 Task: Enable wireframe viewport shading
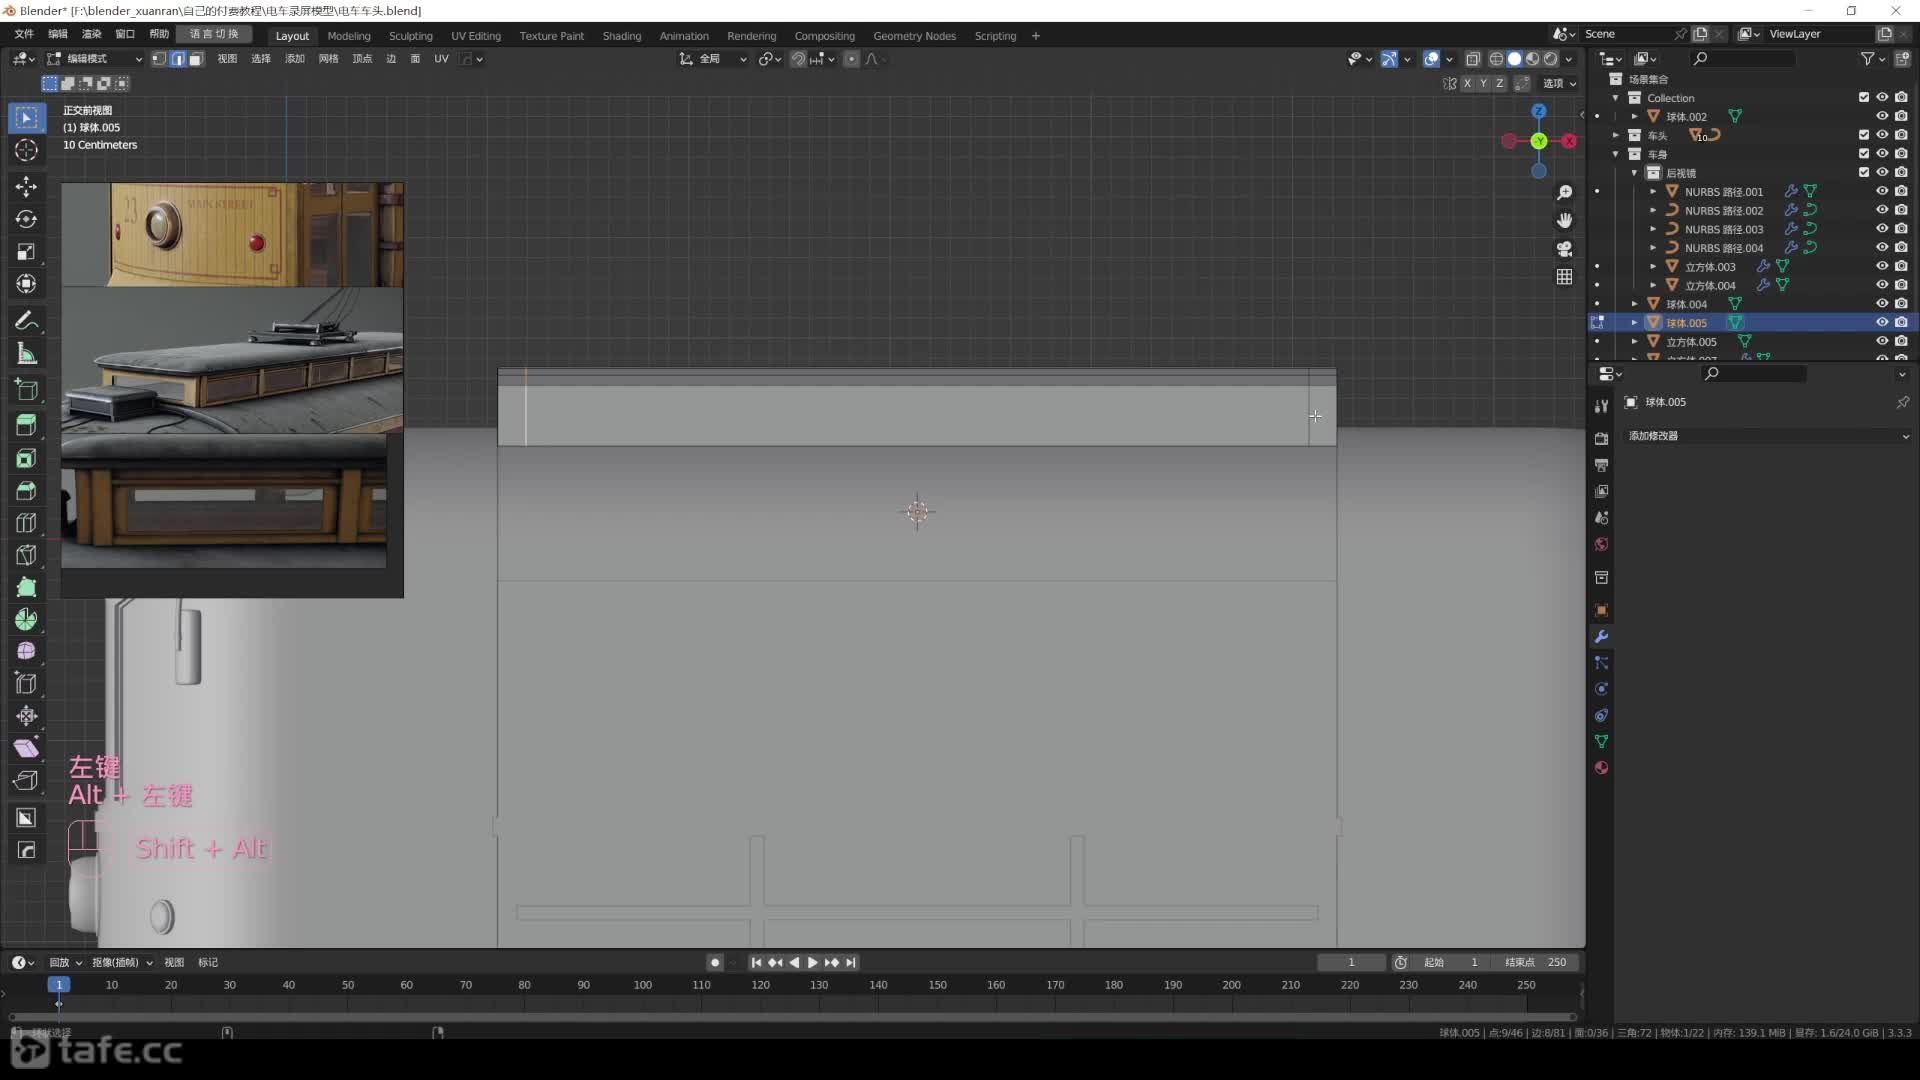tap(1497, 59)
